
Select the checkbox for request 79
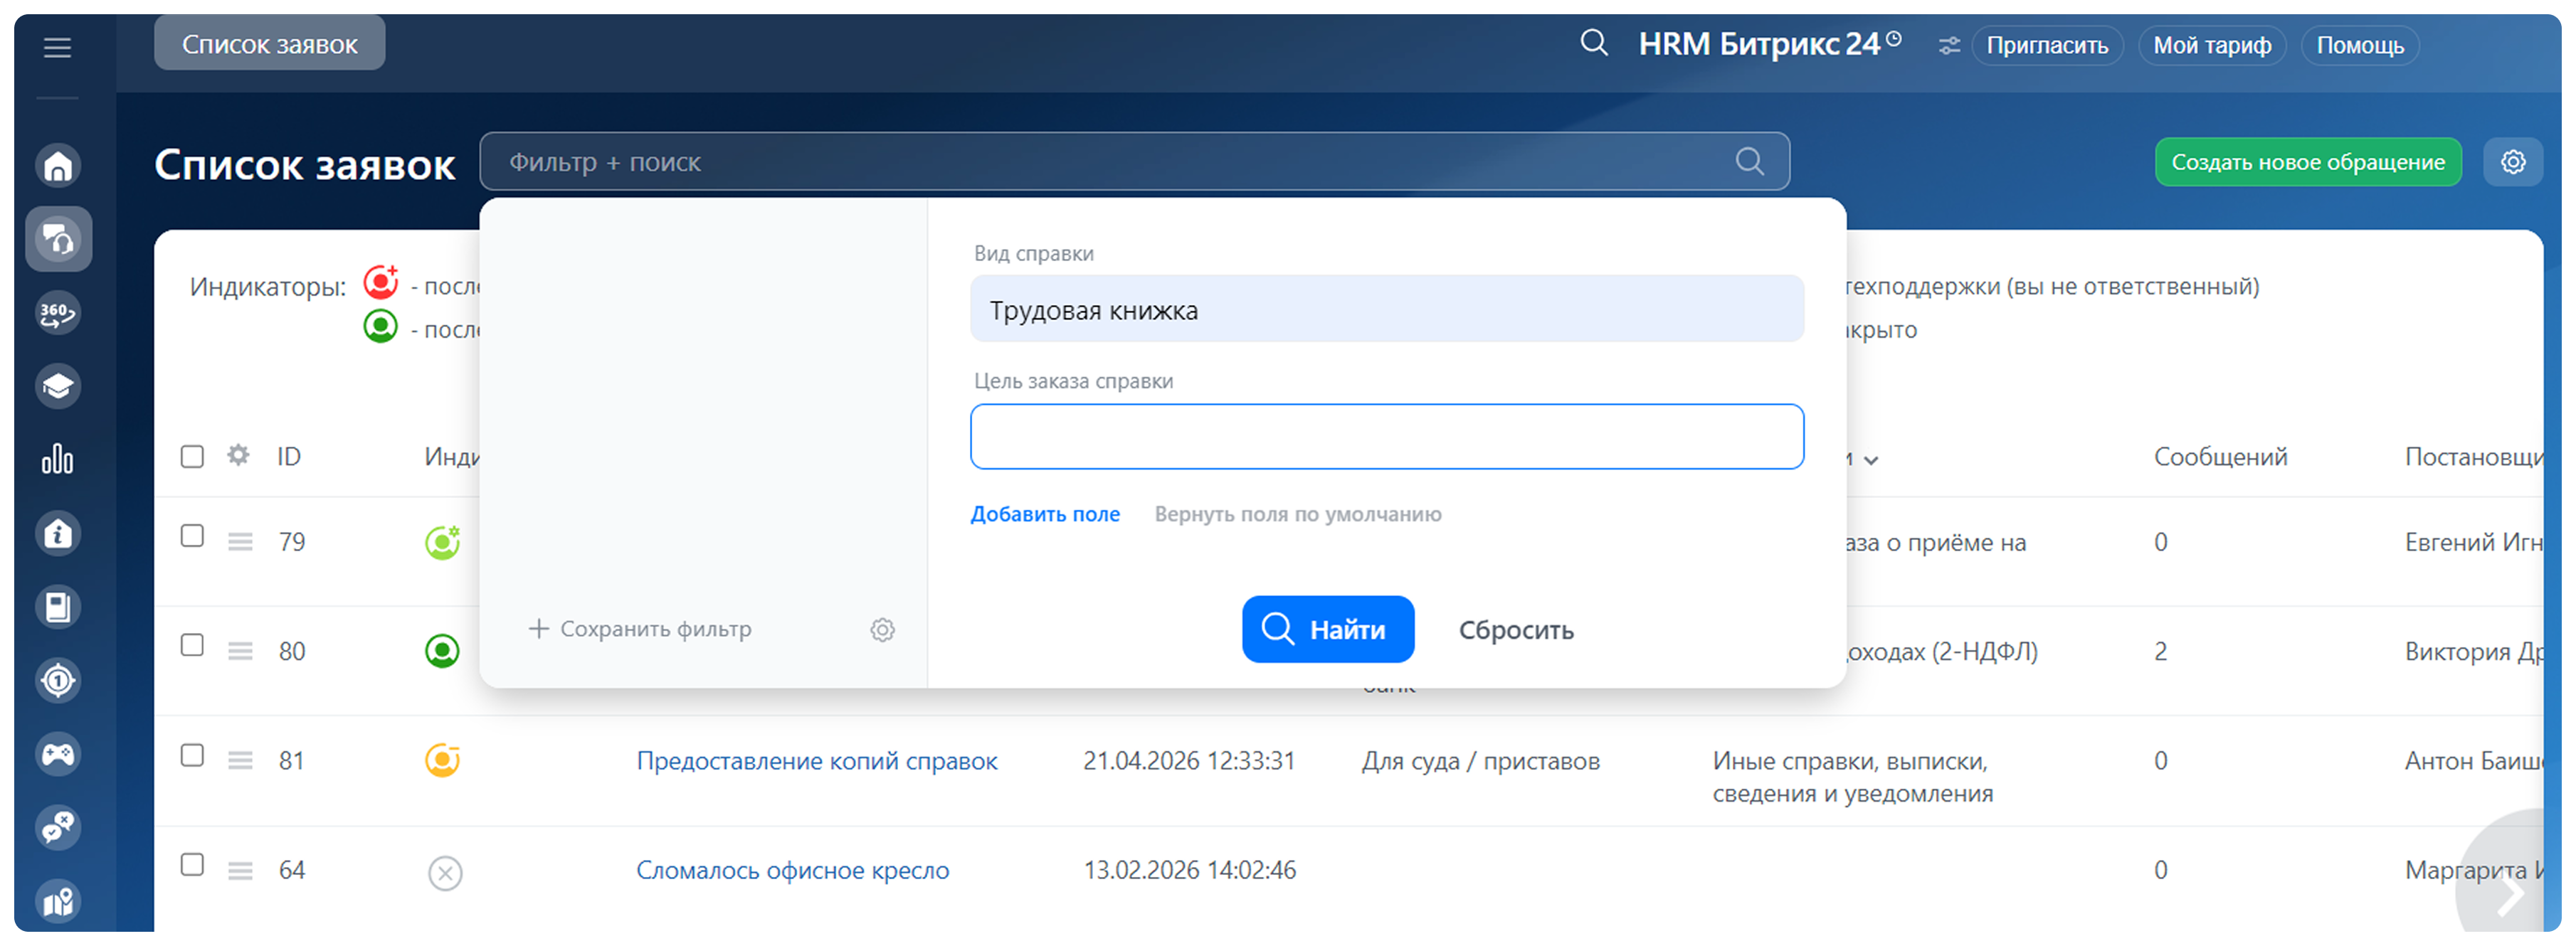[192, 537]
